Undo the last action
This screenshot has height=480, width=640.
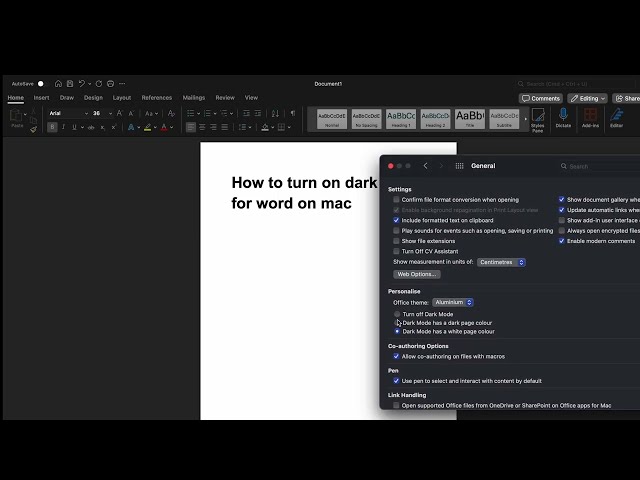82,84
